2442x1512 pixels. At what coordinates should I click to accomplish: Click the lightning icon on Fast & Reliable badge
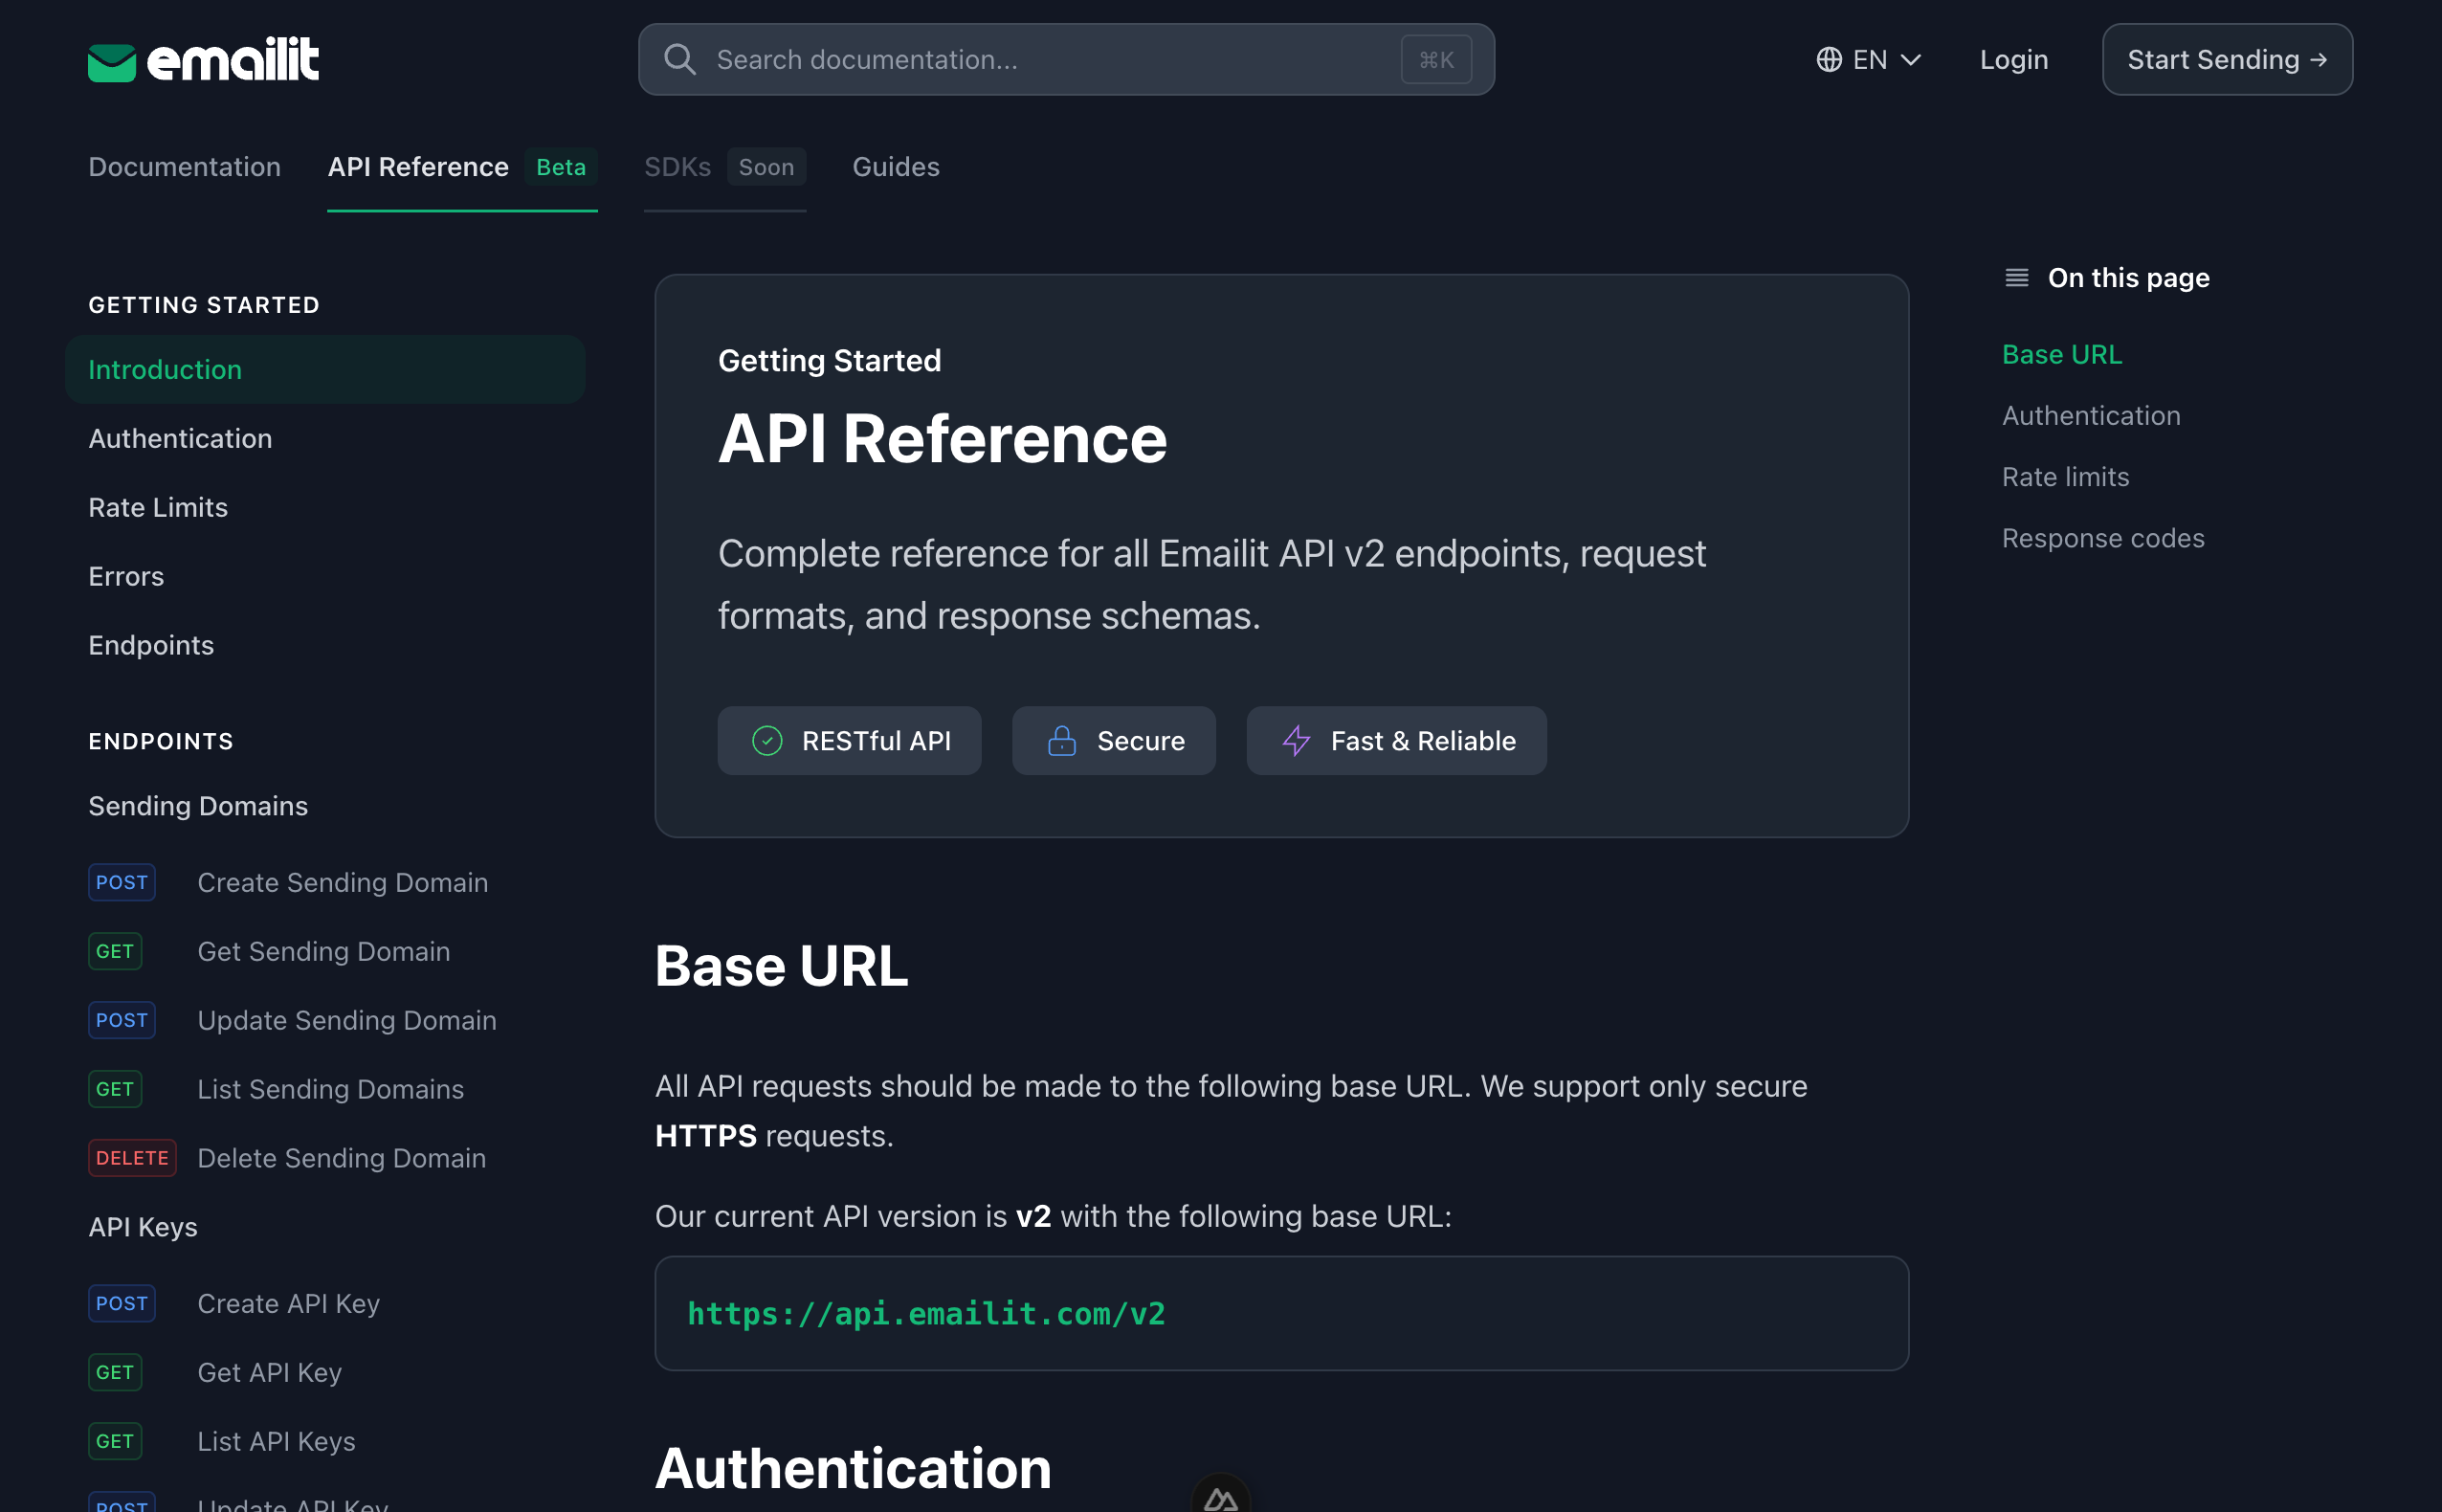click(1296, 740)
